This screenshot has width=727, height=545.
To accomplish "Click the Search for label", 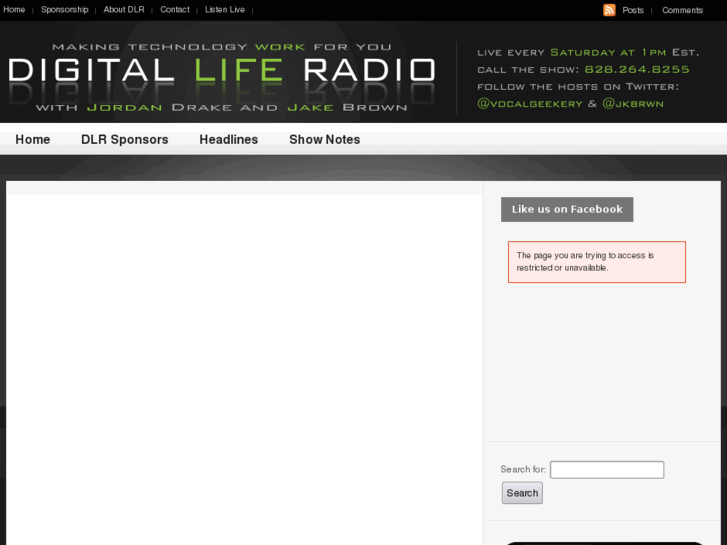I will (x=523, y=469).
